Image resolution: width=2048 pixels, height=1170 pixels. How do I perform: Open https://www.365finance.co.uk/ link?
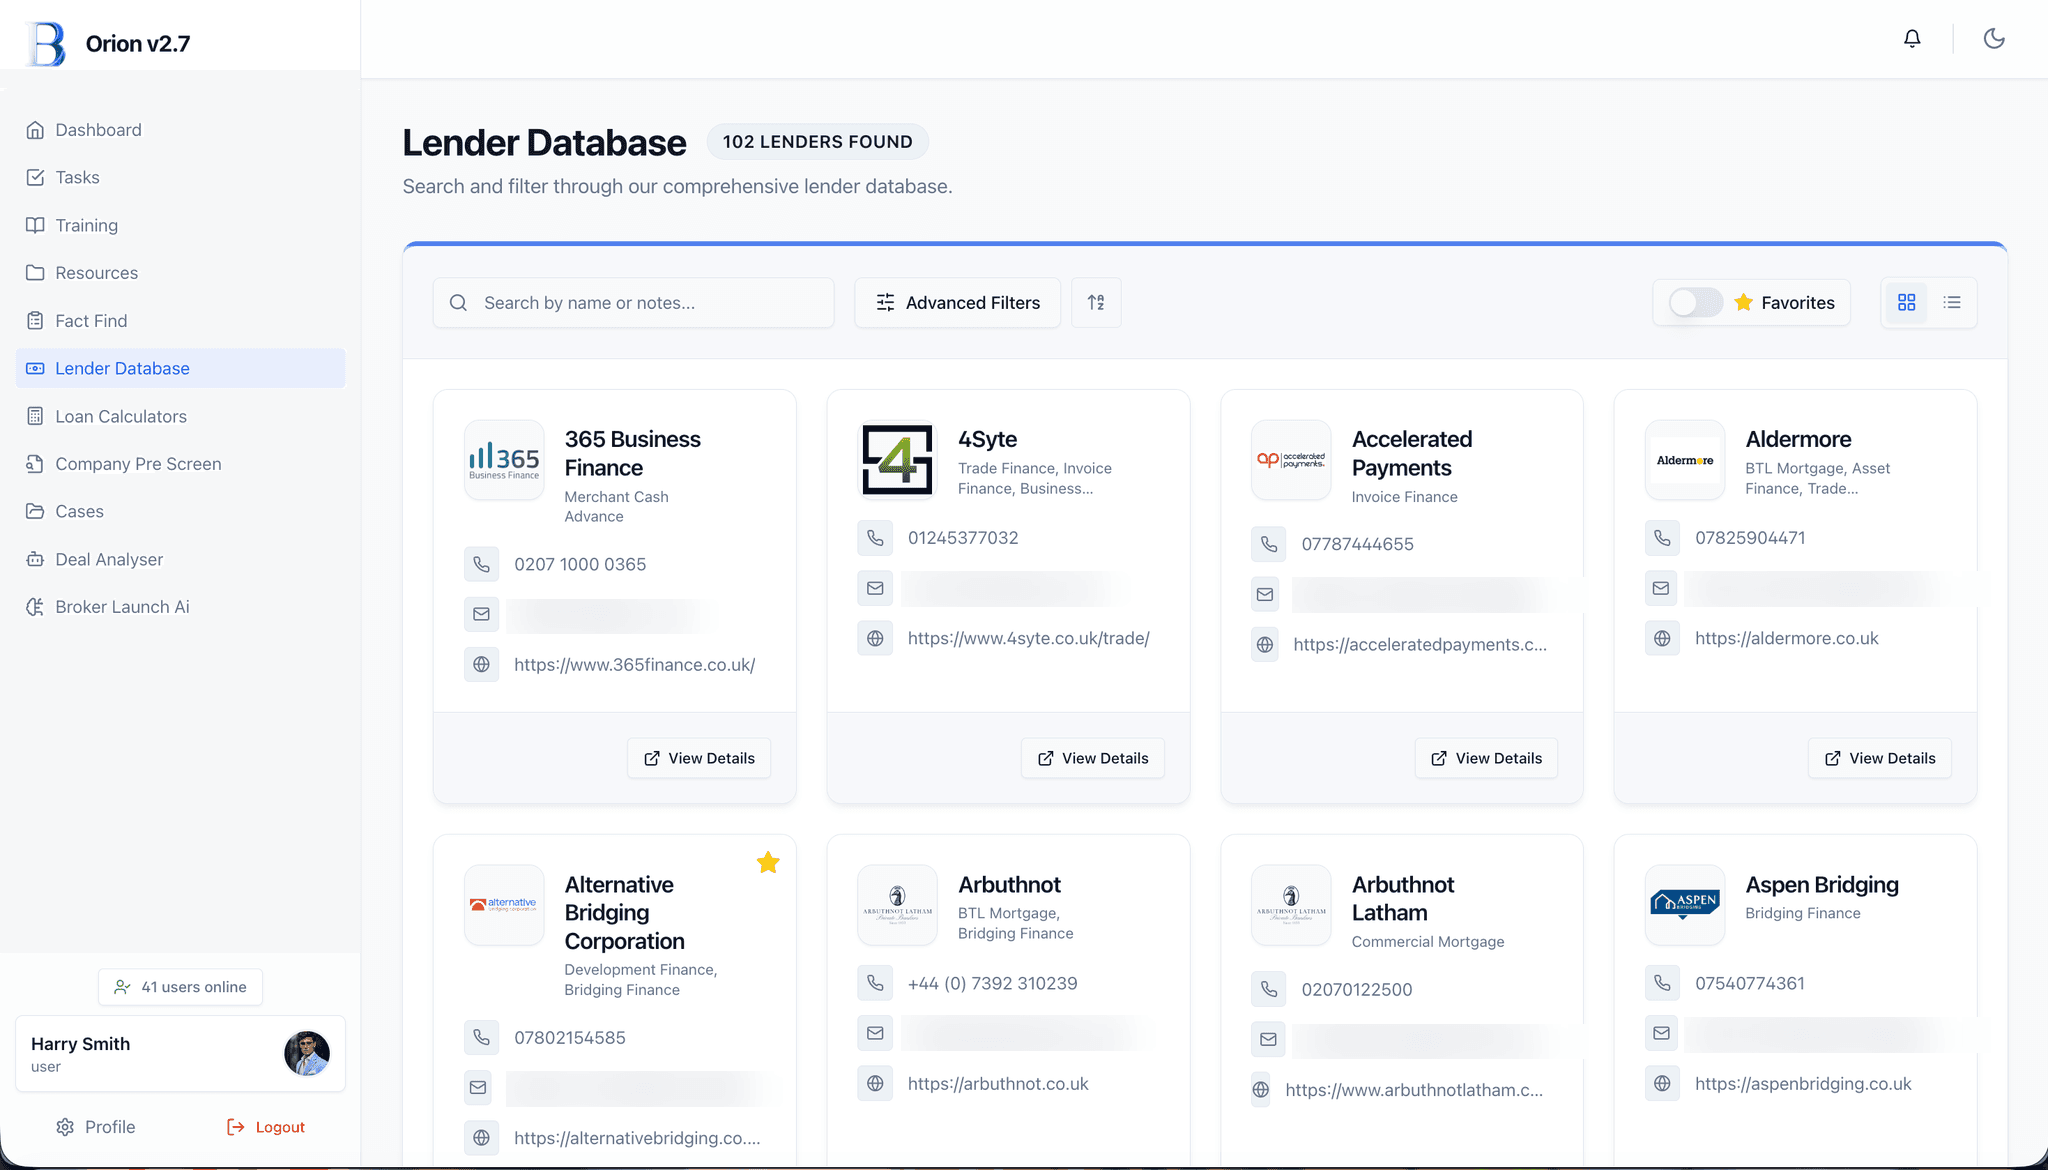634,664
